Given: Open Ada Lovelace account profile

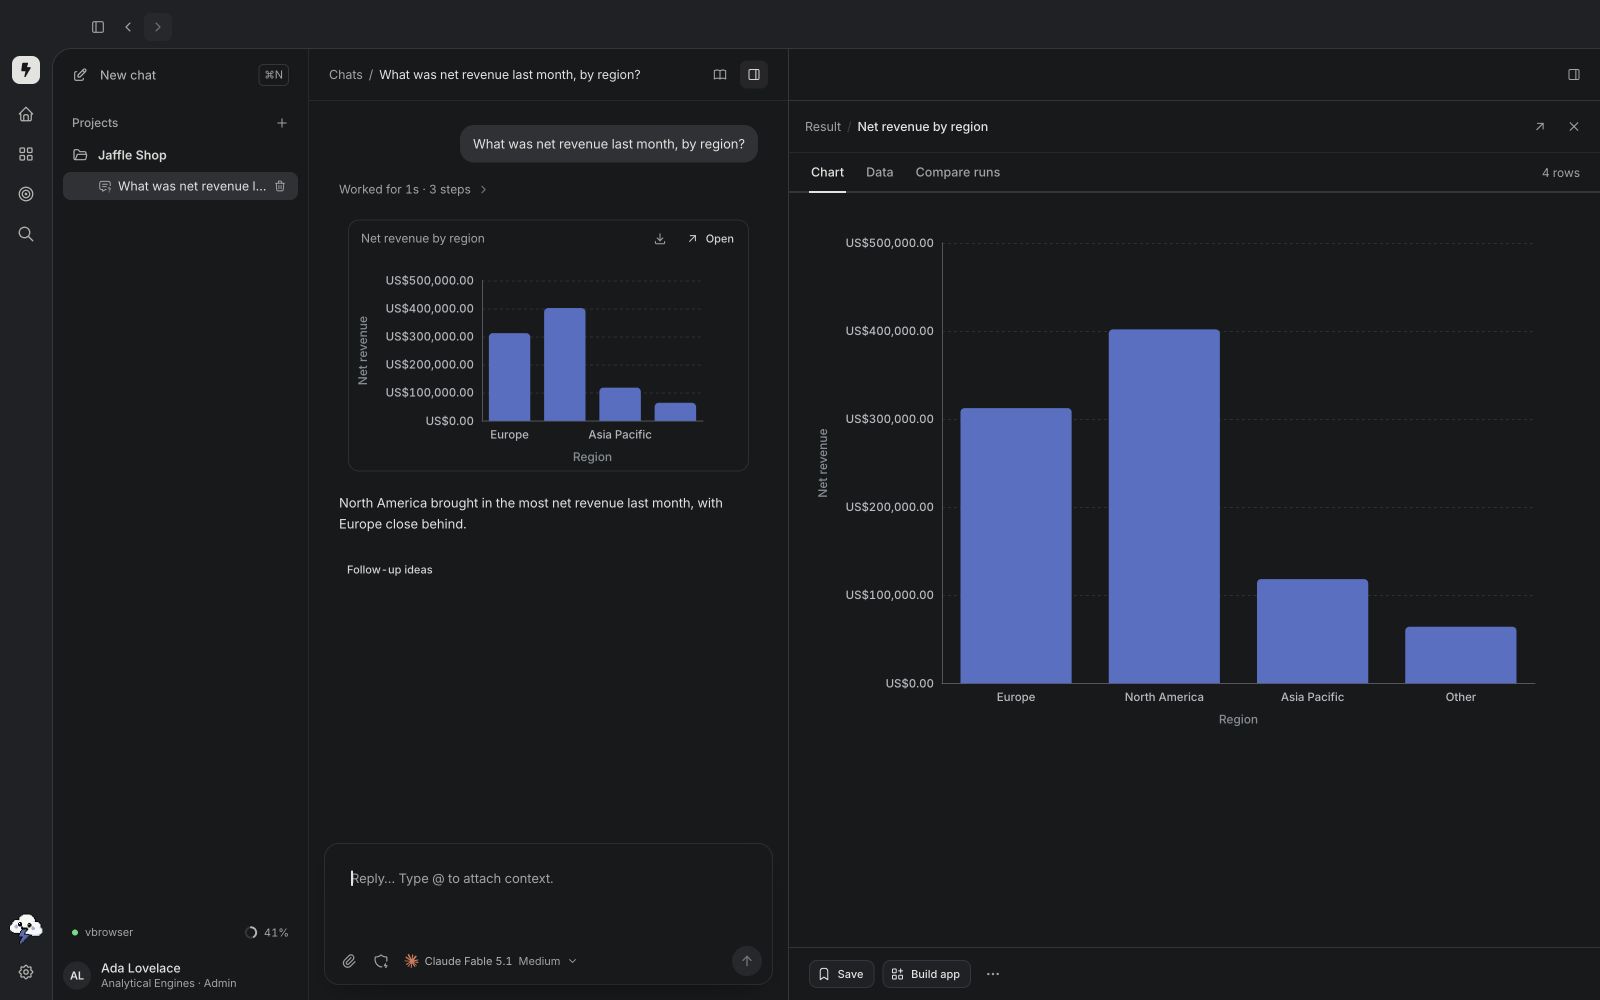Looking at the screenshot, I should (x=180, y=975).
